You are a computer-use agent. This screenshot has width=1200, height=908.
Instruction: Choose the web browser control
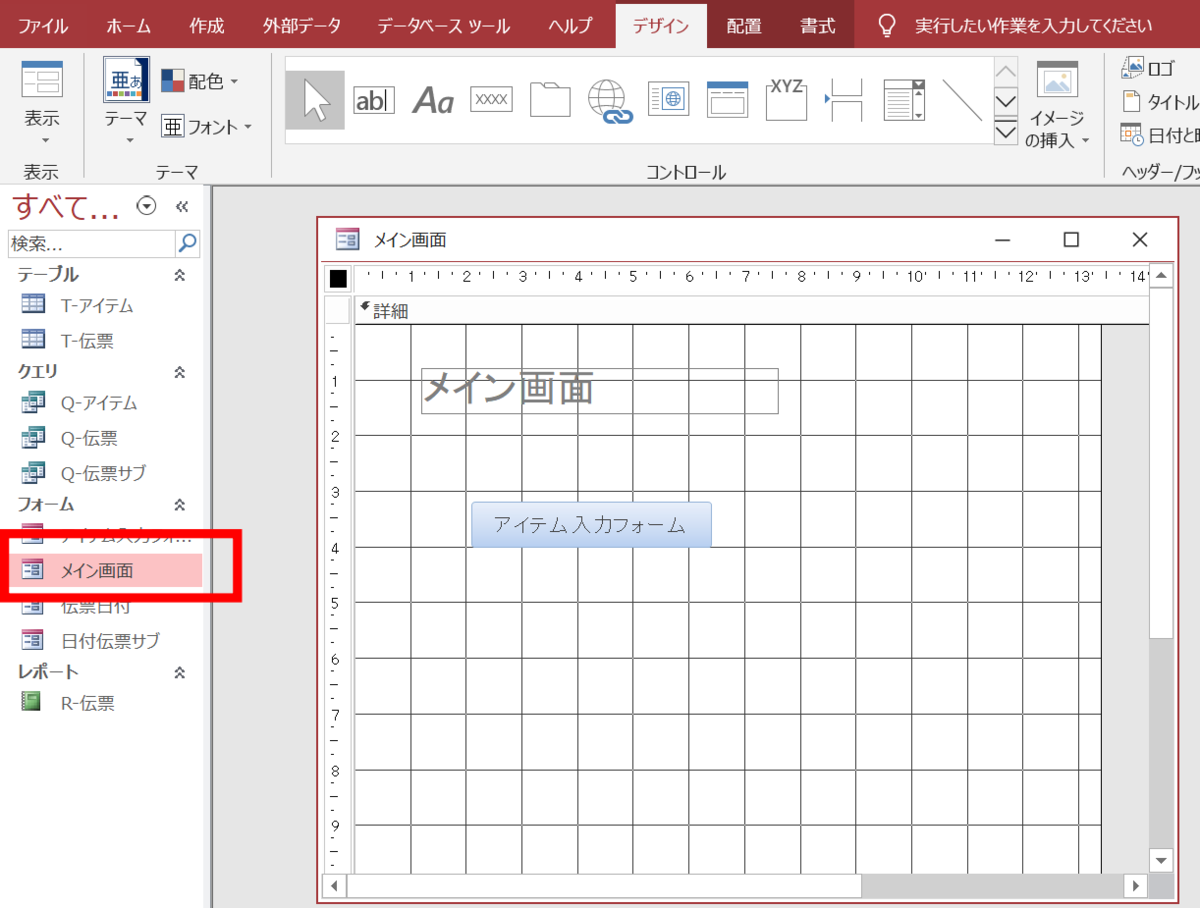(669, 100)
